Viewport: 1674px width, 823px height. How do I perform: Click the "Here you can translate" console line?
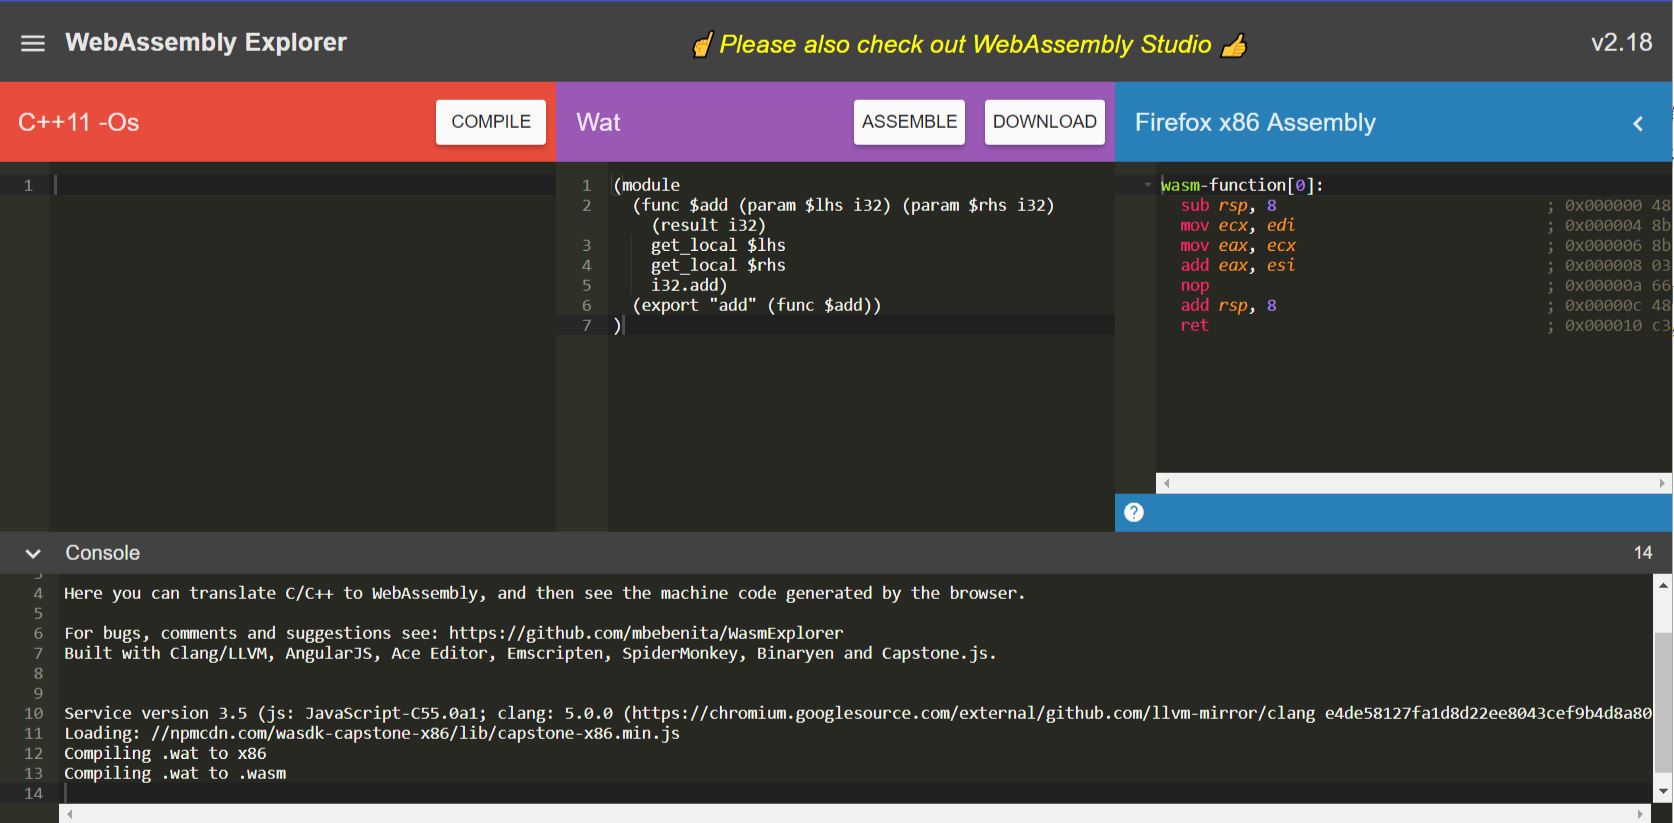545,593
